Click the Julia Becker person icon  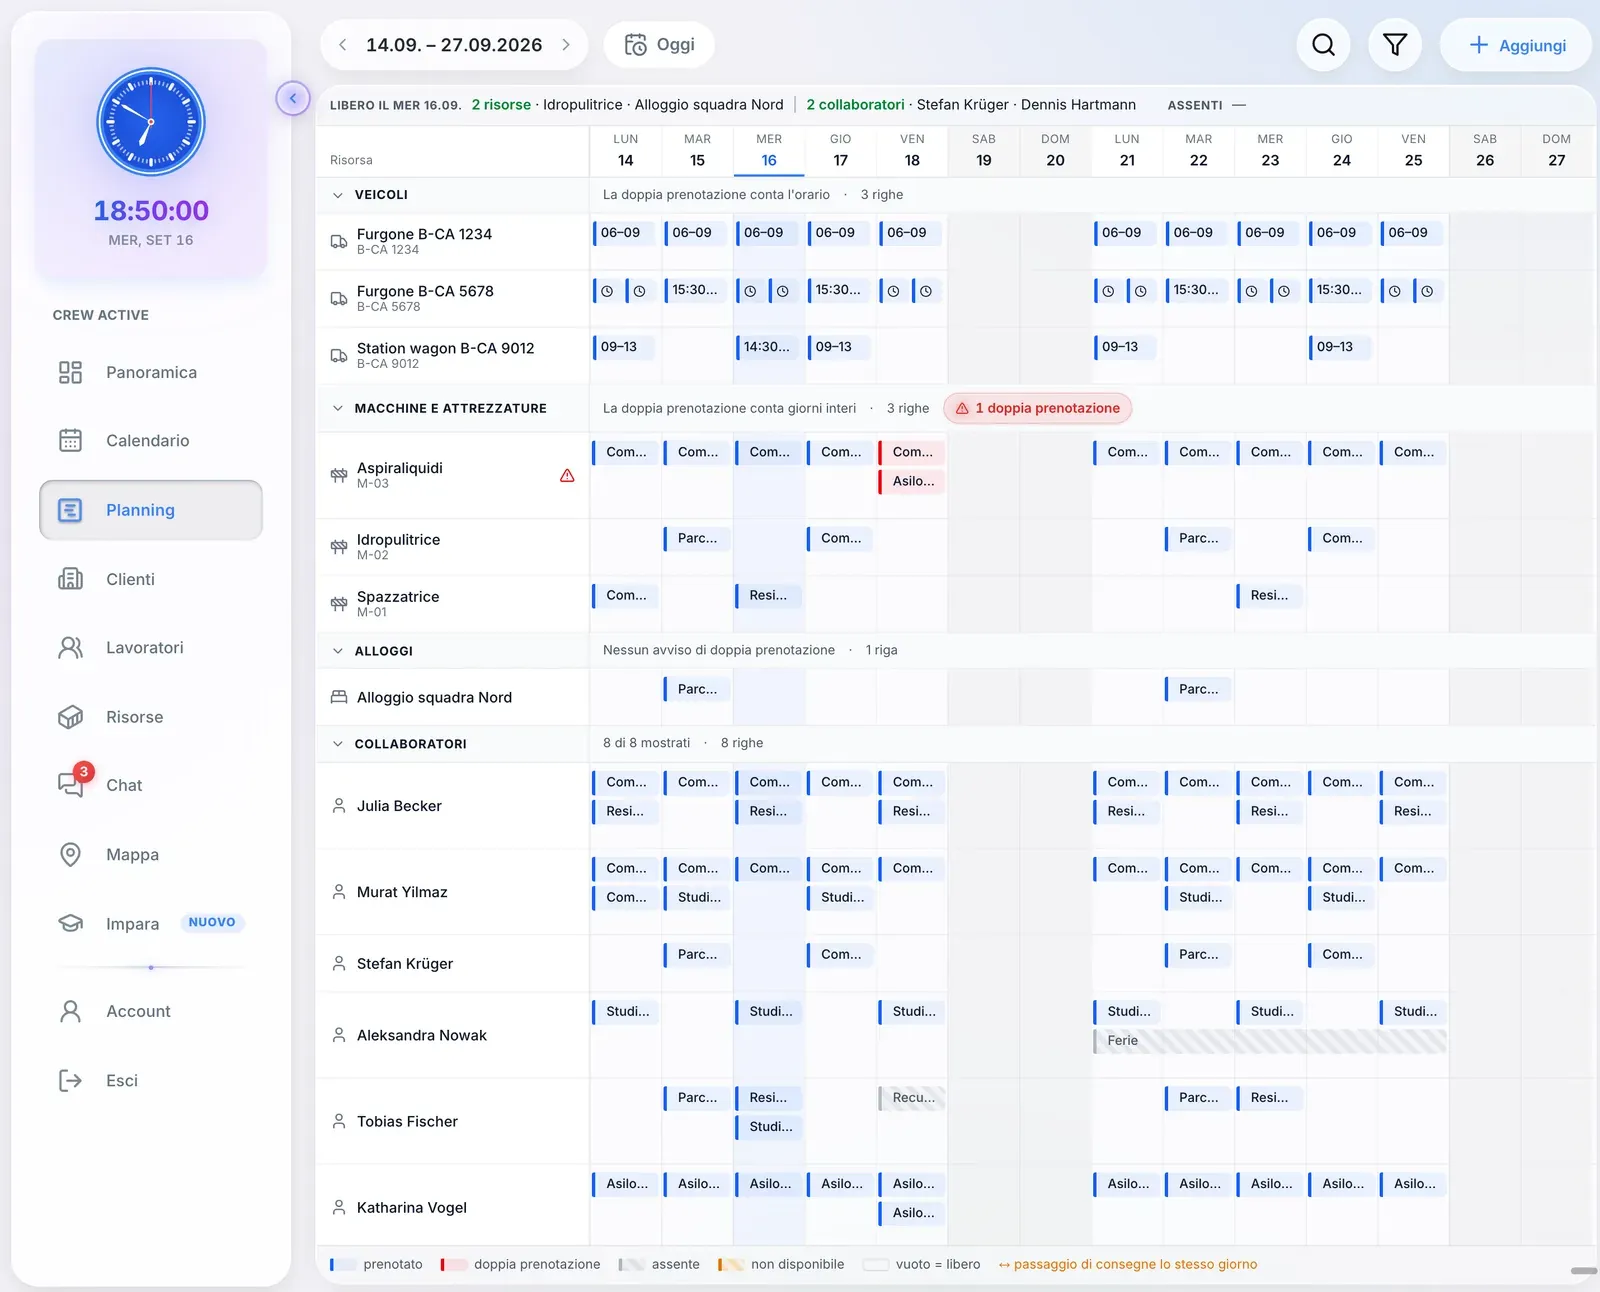click(339, 806)
